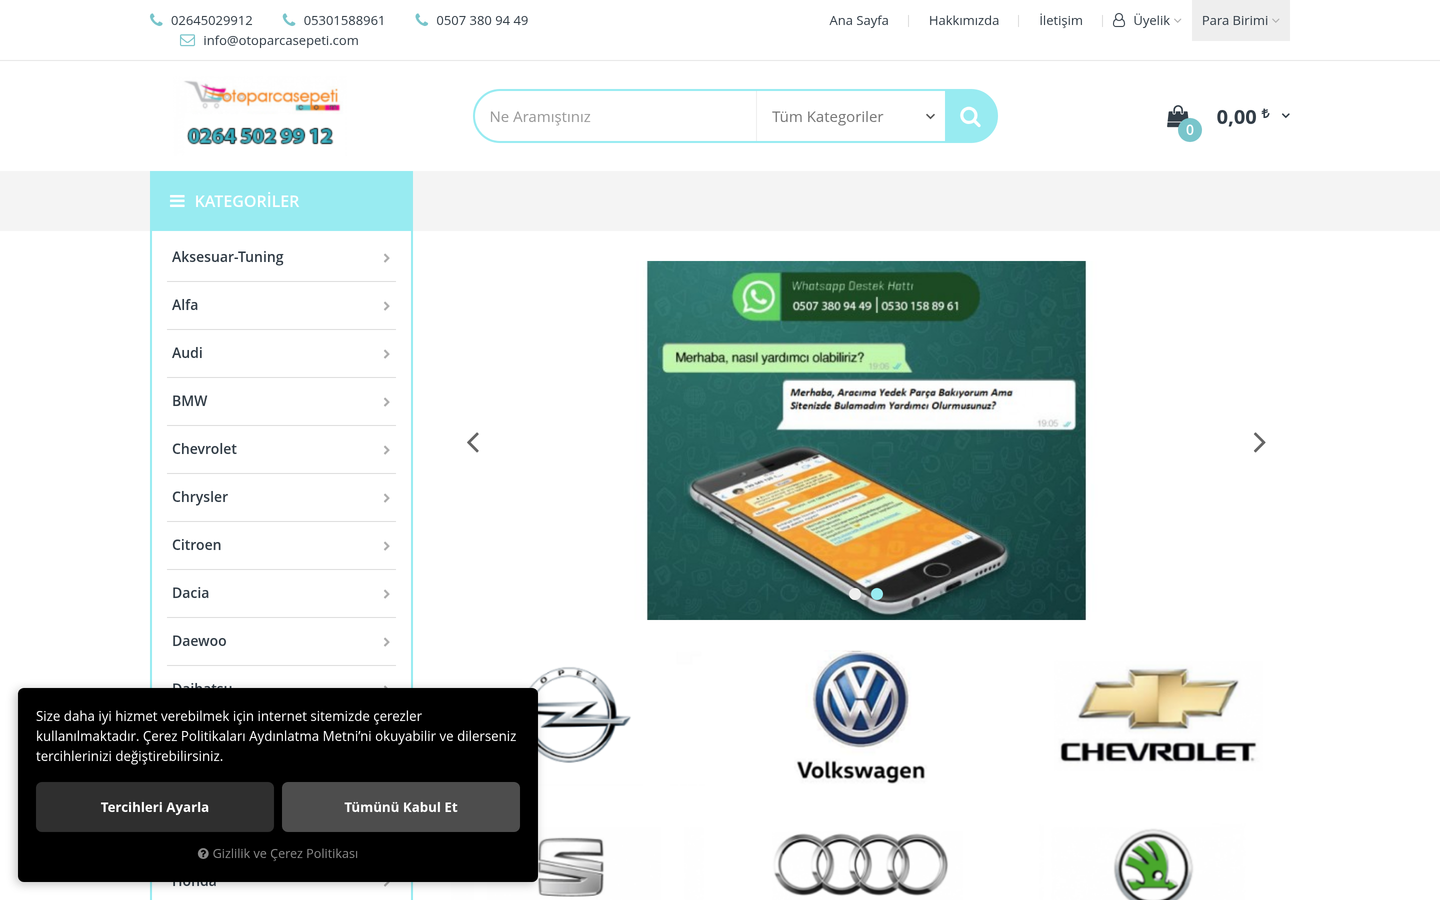Open the Citroen category

pyautogui.click(x=197, y=545)
